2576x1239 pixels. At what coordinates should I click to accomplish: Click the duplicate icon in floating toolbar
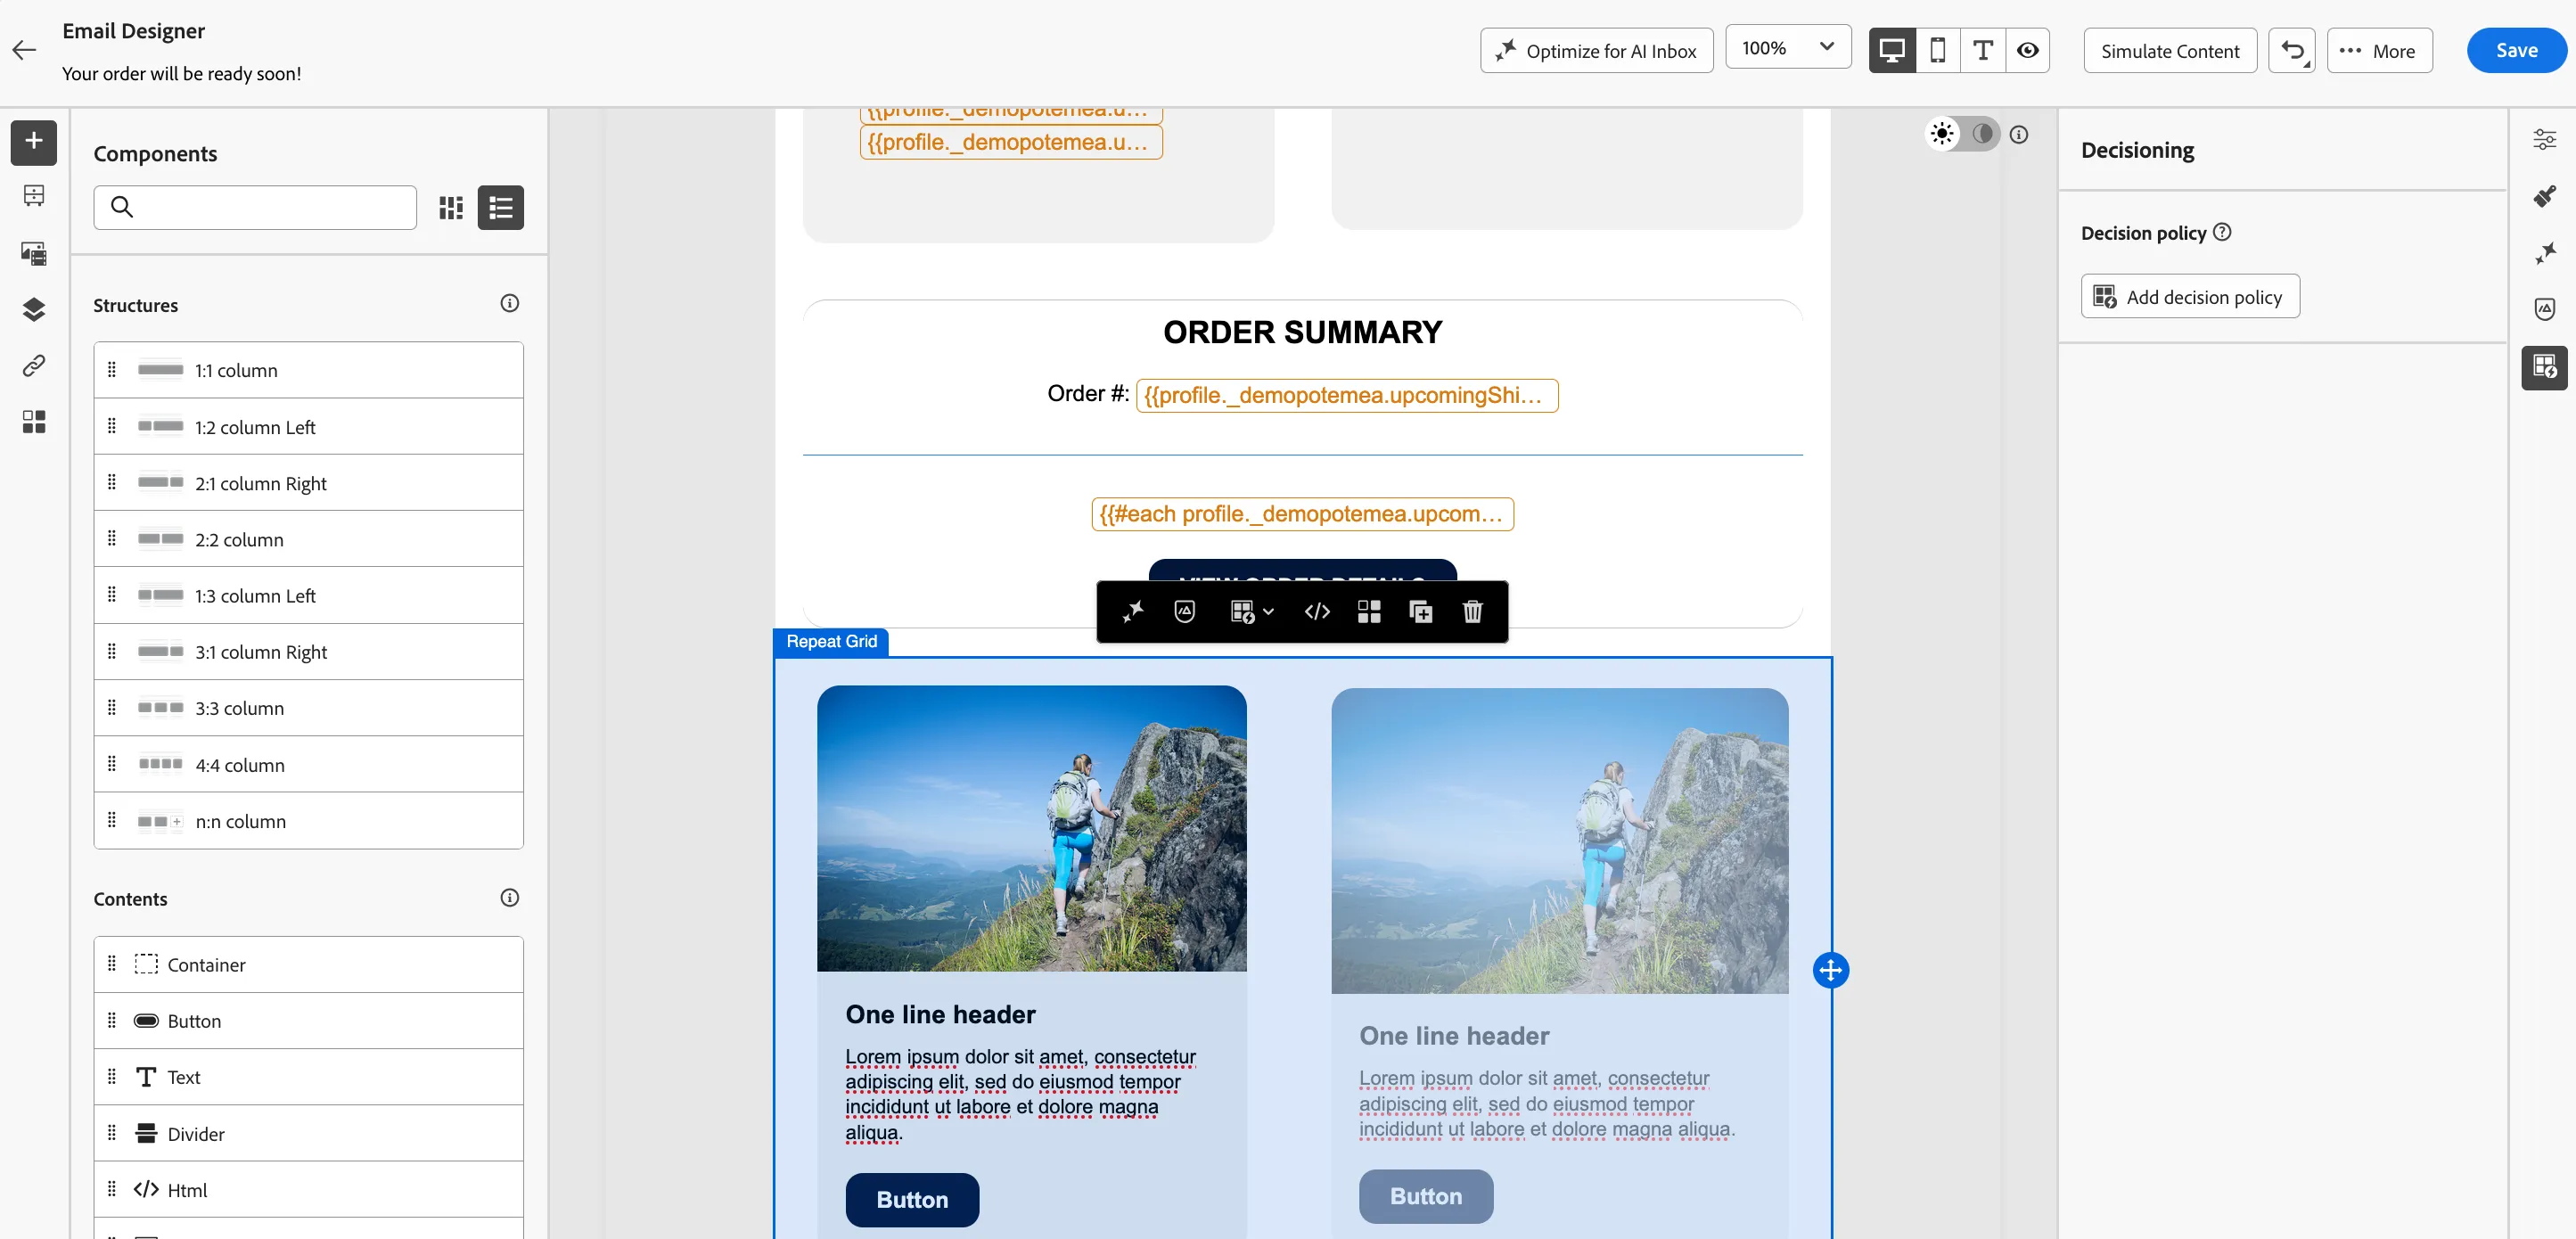pos(1420,611)
